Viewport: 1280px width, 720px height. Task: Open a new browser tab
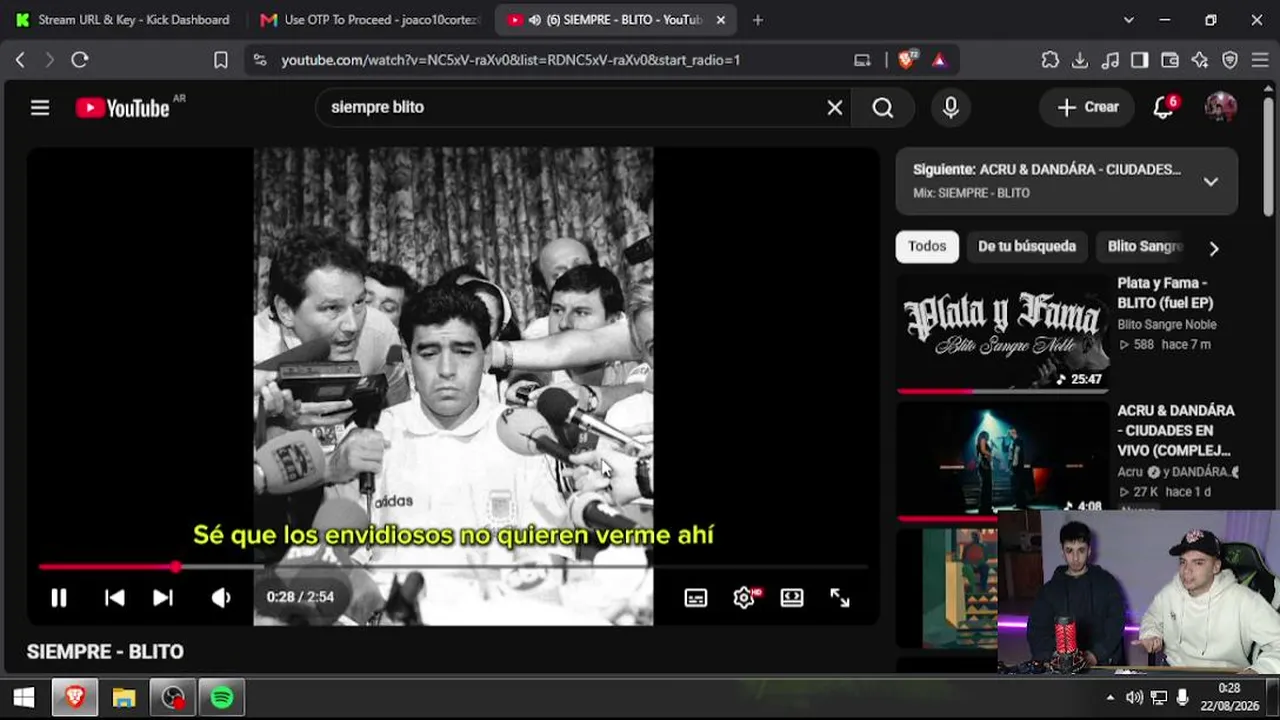[758, 20]
